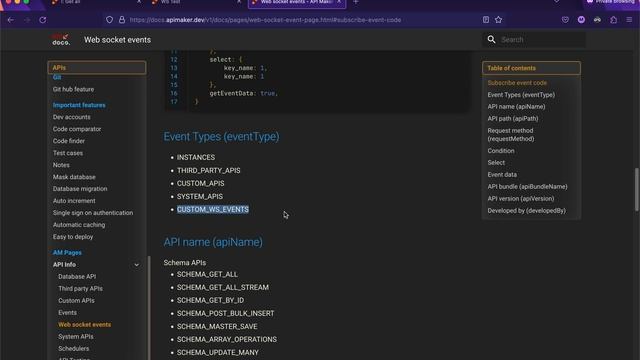Click the API name (apiName) heading
The image size is (640, 360).
(213, 242)
